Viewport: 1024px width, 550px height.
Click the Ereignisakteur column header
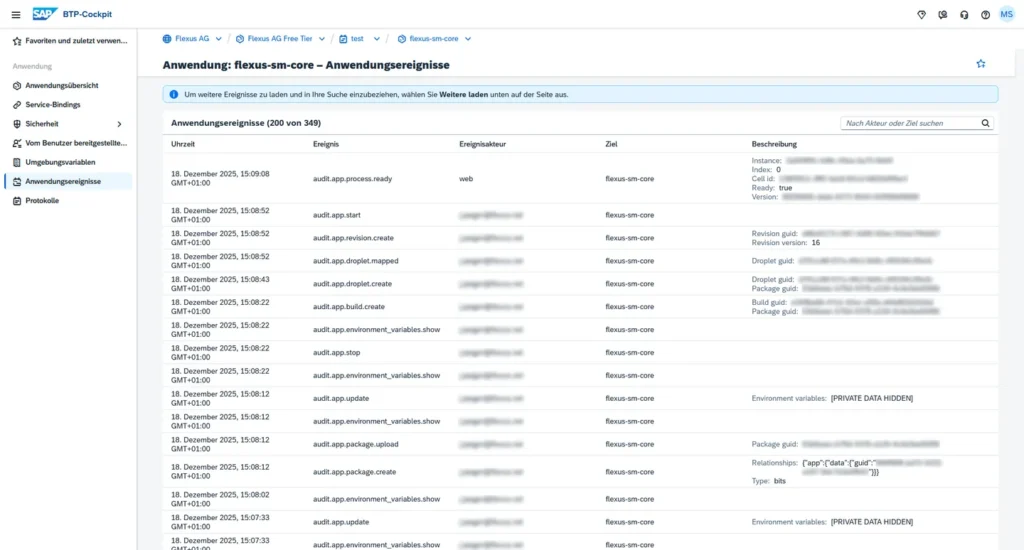tap(483, 144)
